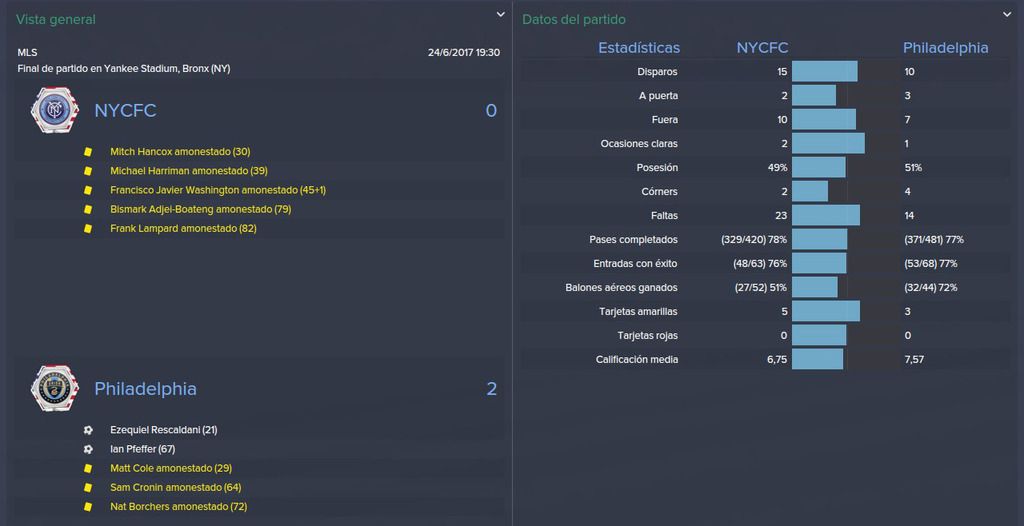Click the Philadelphia club crest logo
Image resolution: width=1024 pixels, height=526 pixels.
[x=55, y=389]
